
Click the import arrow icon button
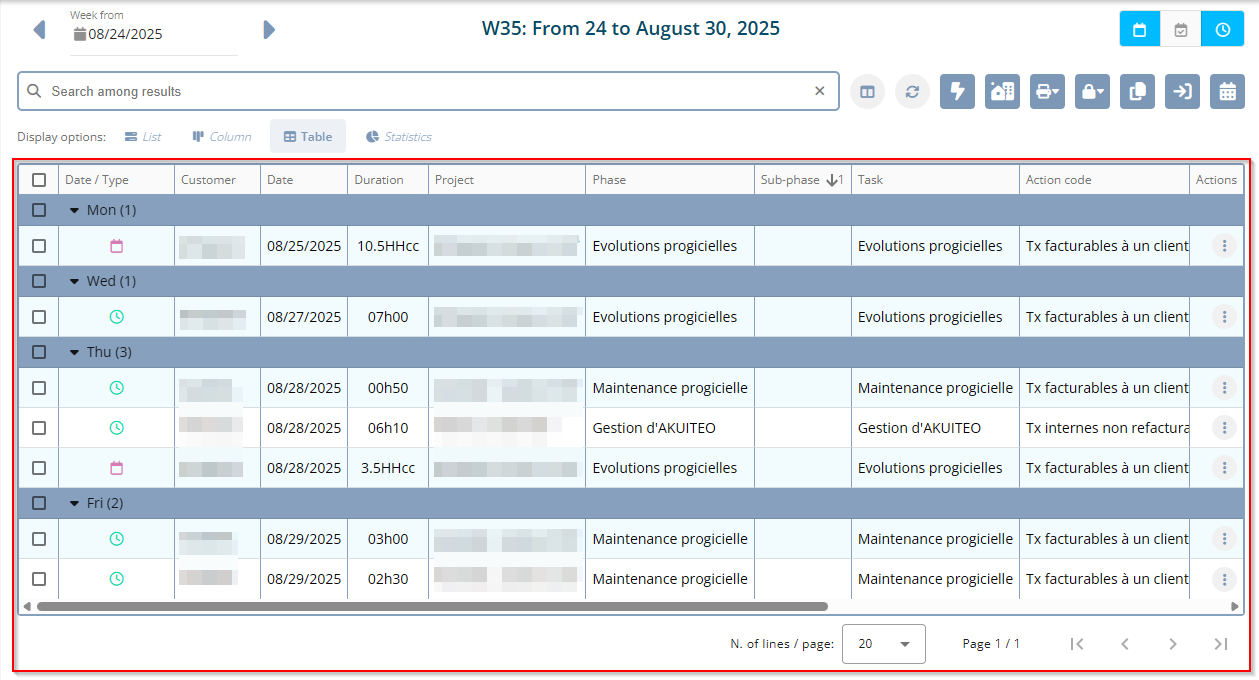pyautogui.click(x=1182, y=91)
